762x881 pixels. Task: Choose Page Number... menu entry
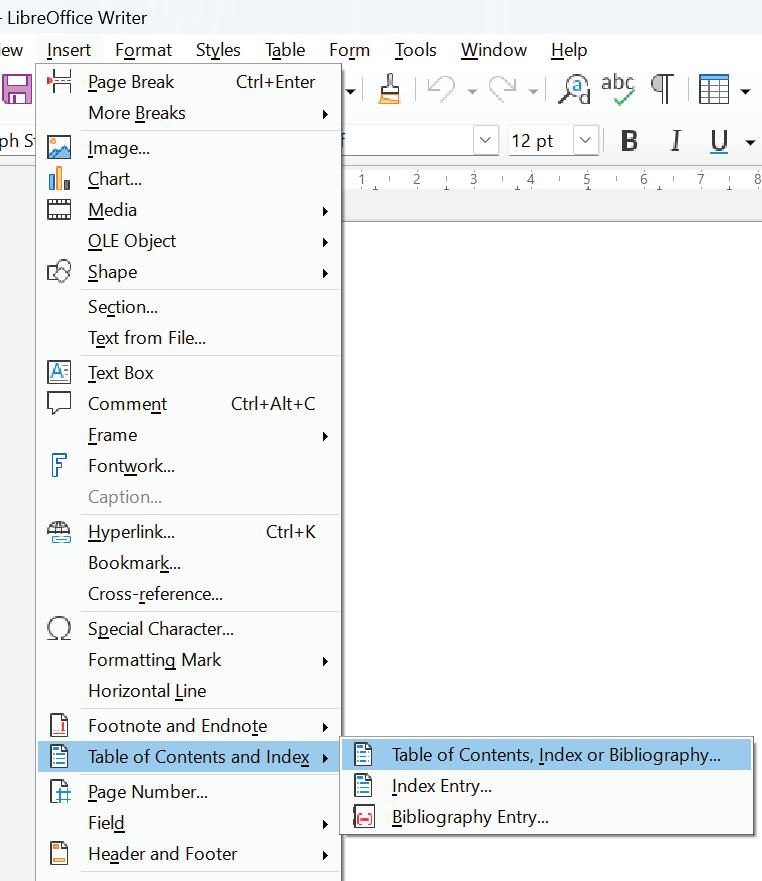[x=189, y=792]
